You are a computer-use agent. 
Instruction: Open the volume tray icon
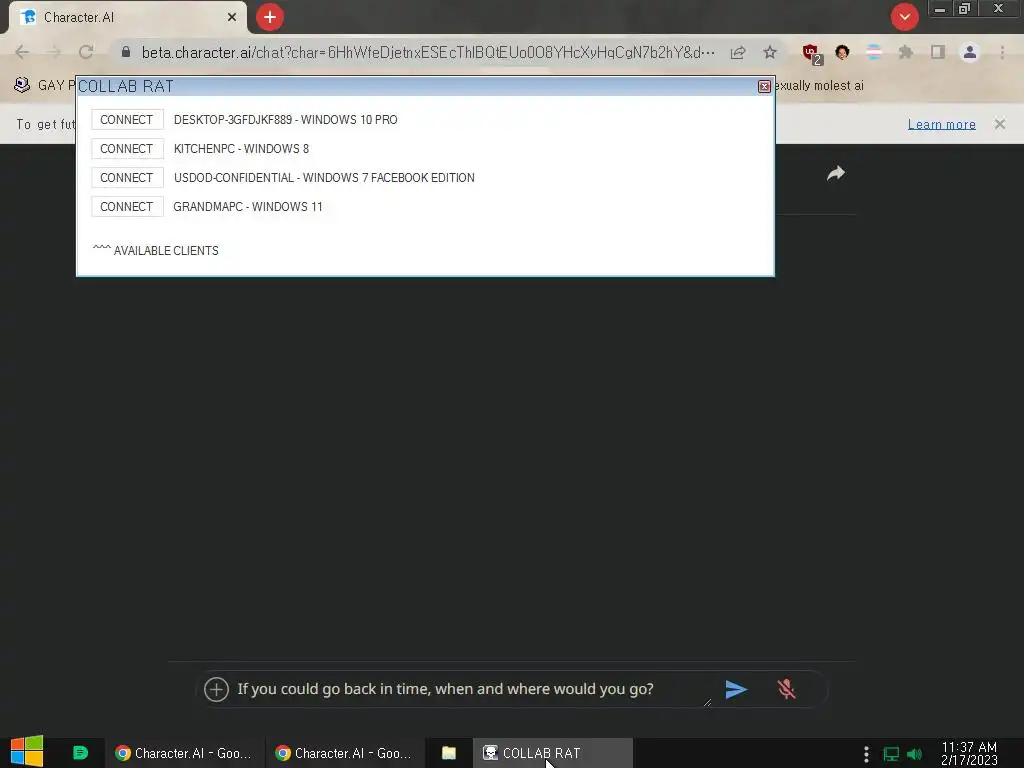pos(915,754)
